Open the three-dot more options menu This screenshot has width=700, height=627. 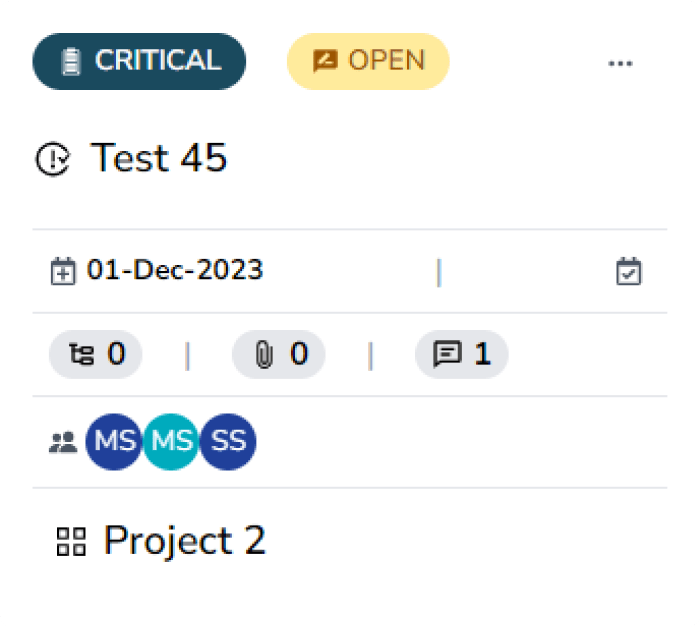[x=620, y=62]
